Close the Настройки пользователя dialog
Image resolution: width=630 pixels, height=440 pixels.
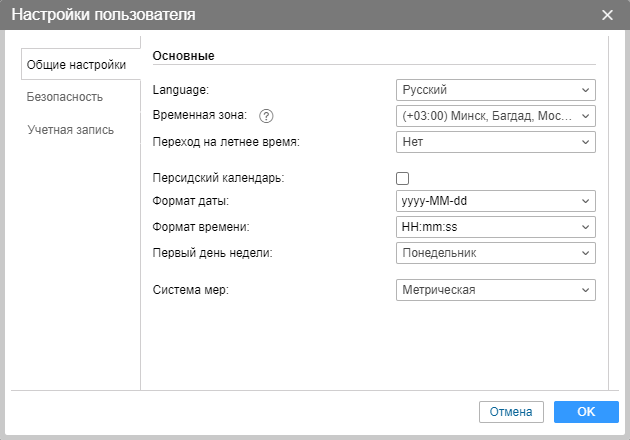click(x=607, y=14)
